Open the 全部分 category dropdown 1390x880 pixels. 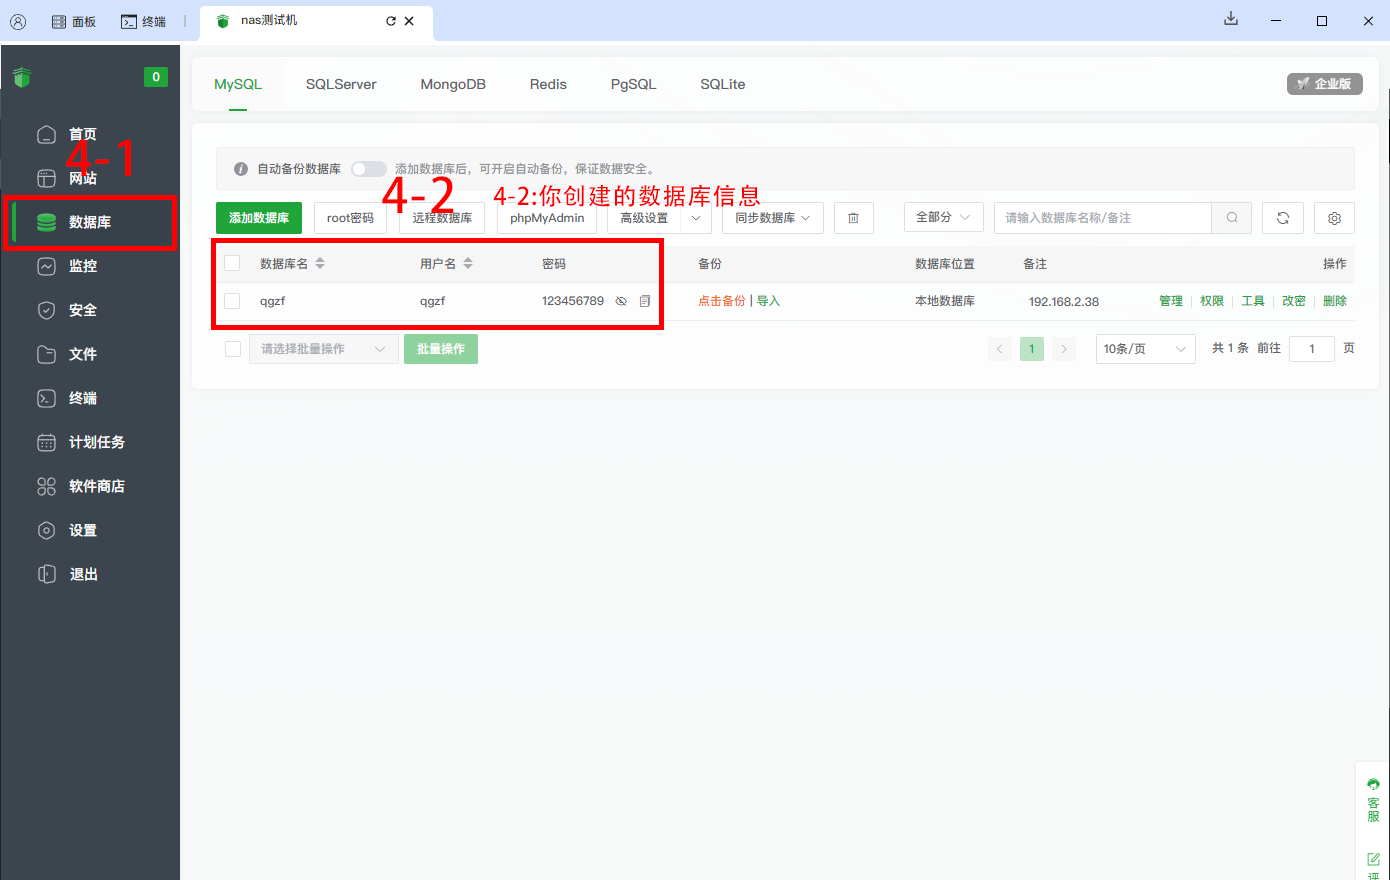click(943, 217)
